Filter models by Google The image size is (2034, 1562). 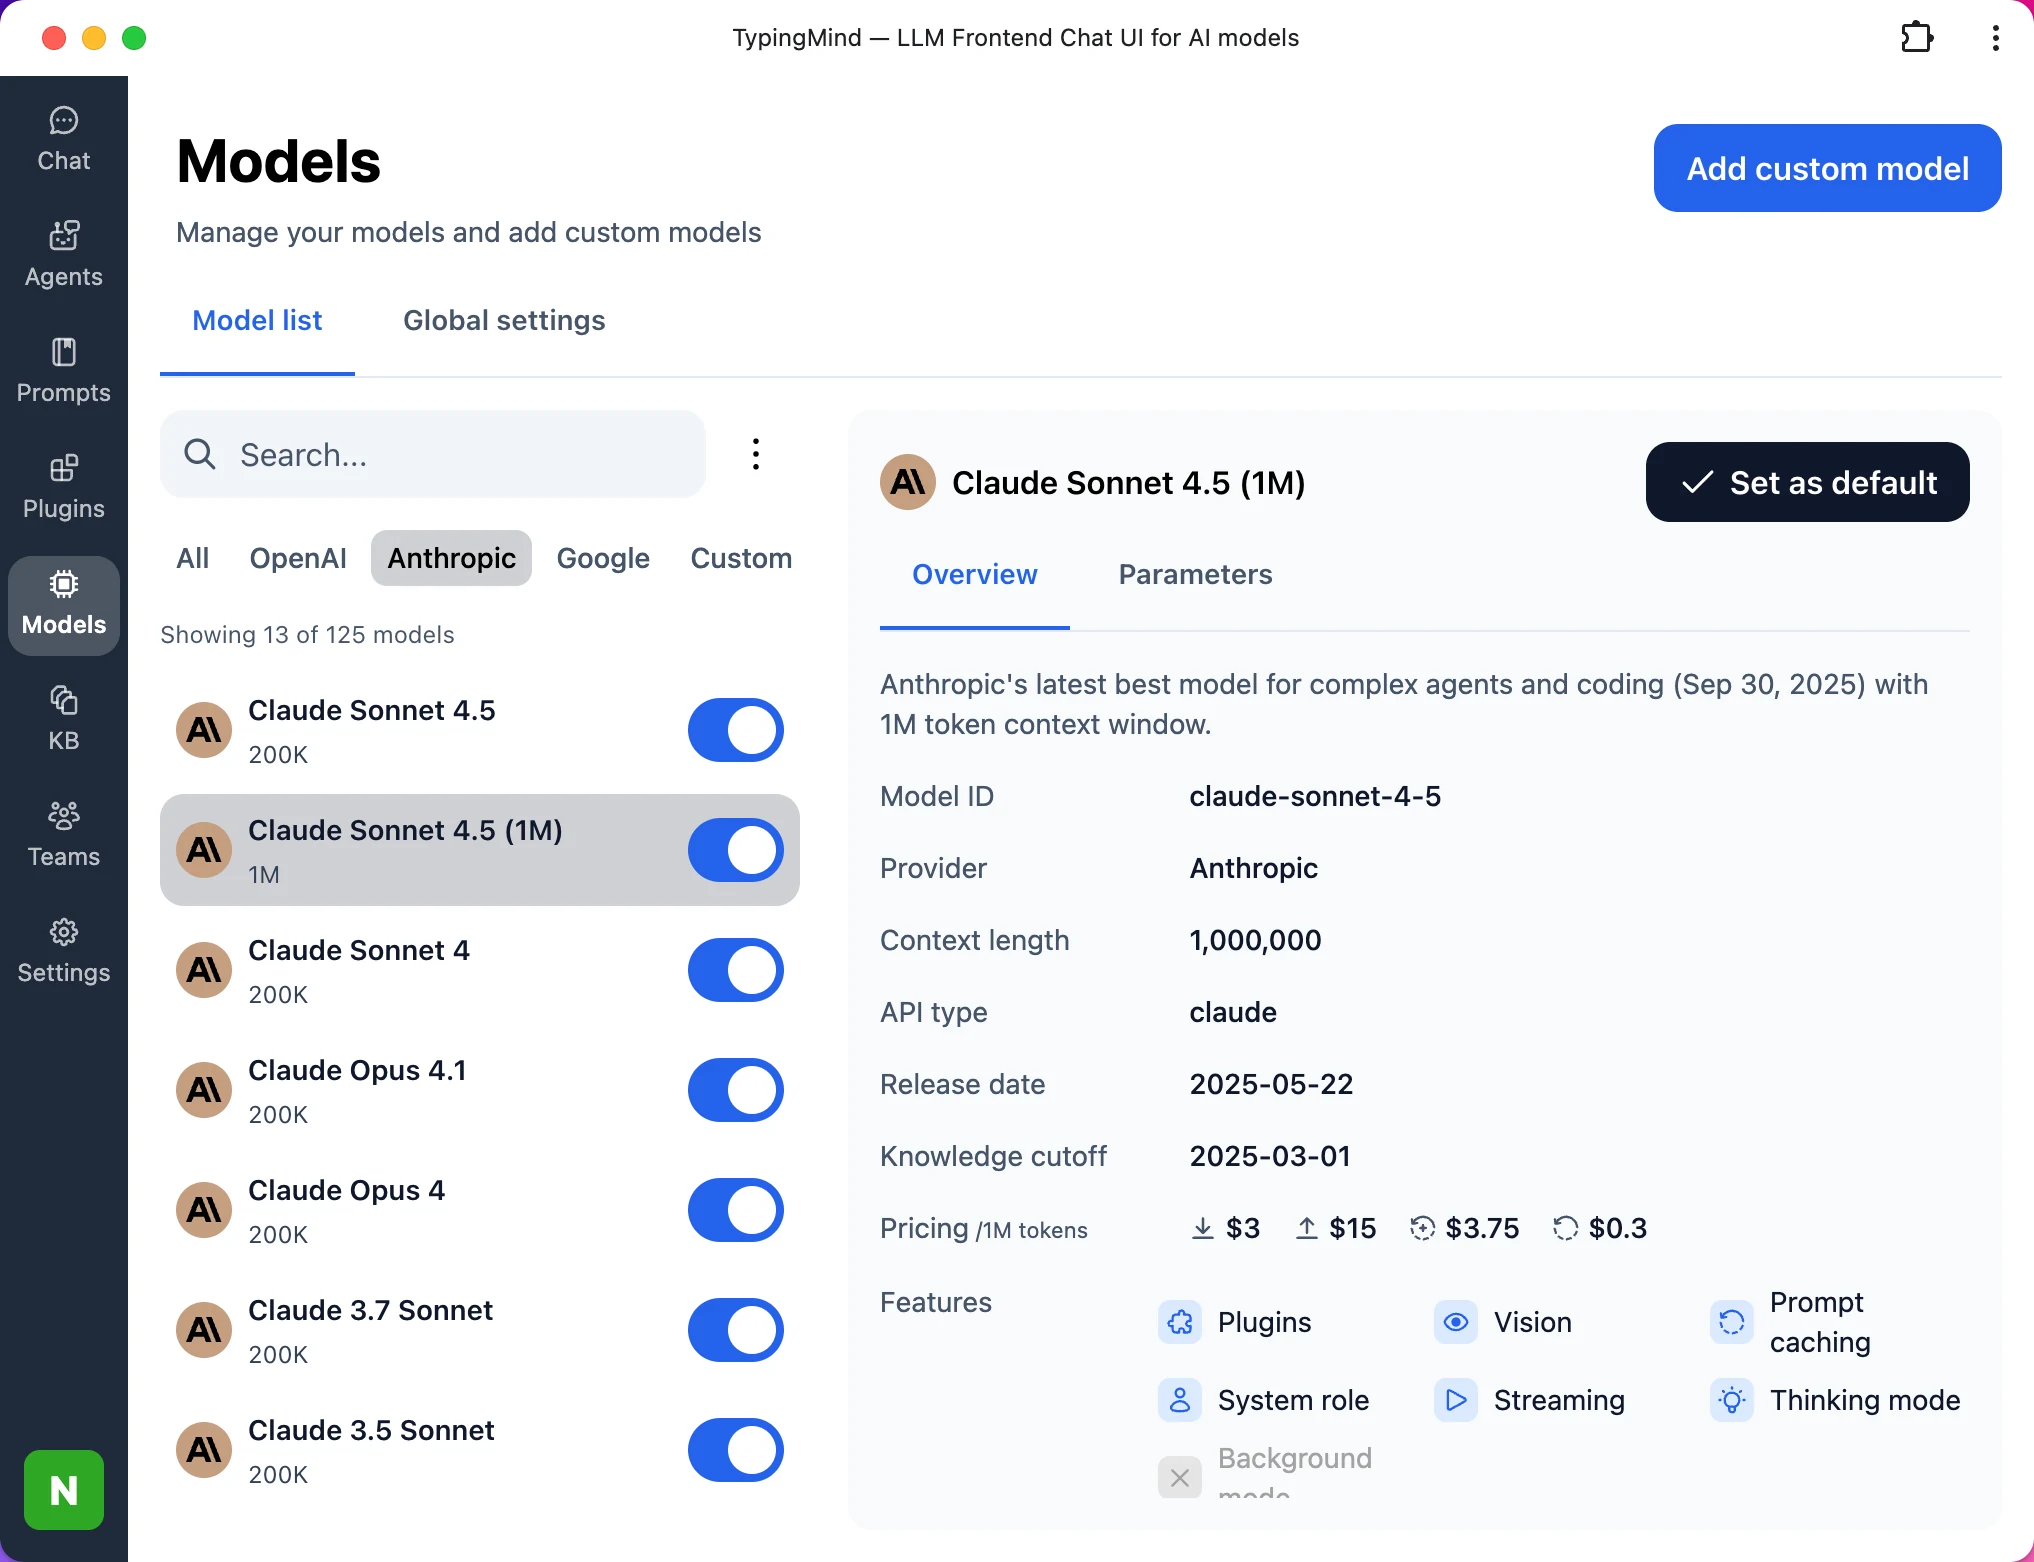[x=603, y=558]
